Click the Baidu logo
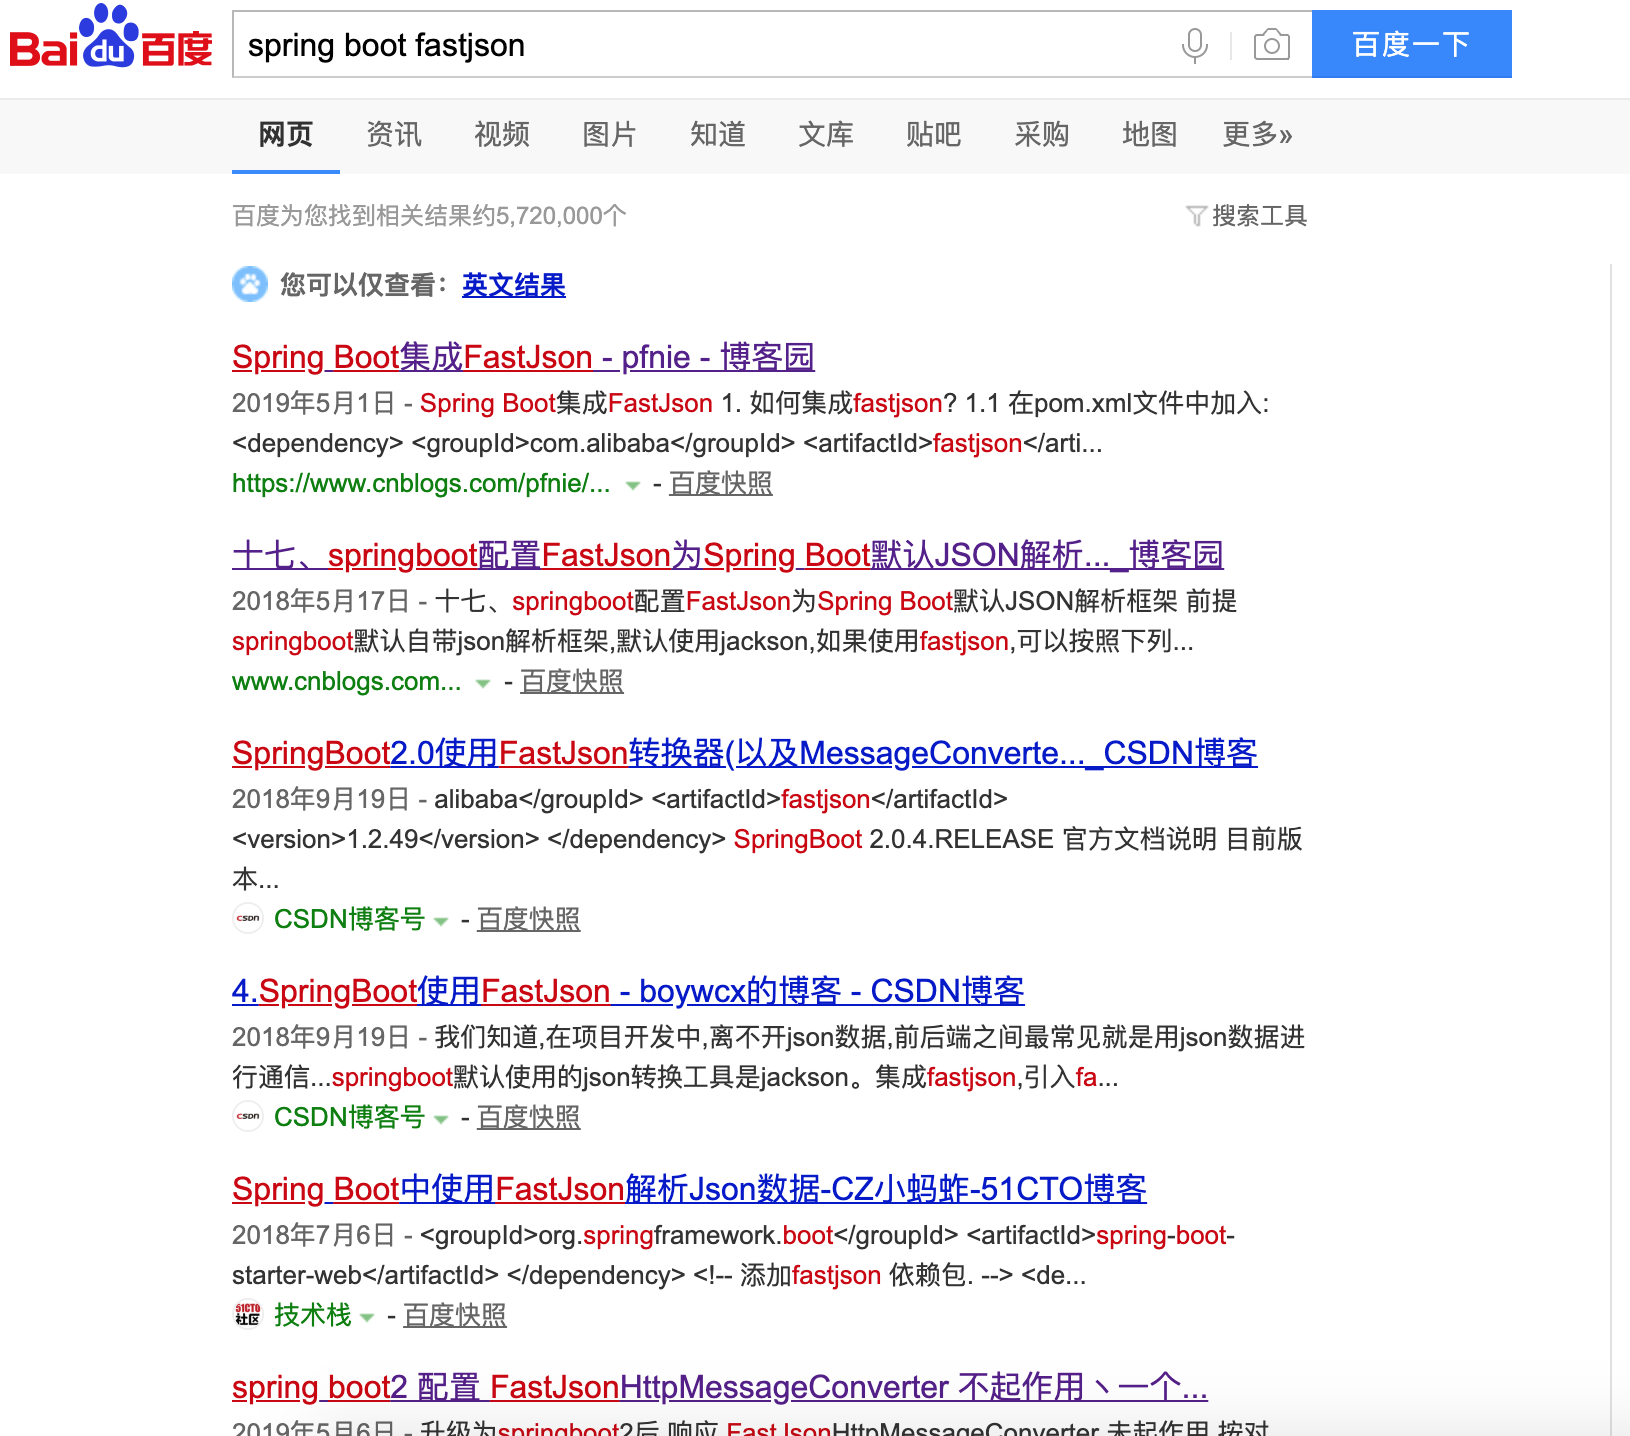 point(111,38)
